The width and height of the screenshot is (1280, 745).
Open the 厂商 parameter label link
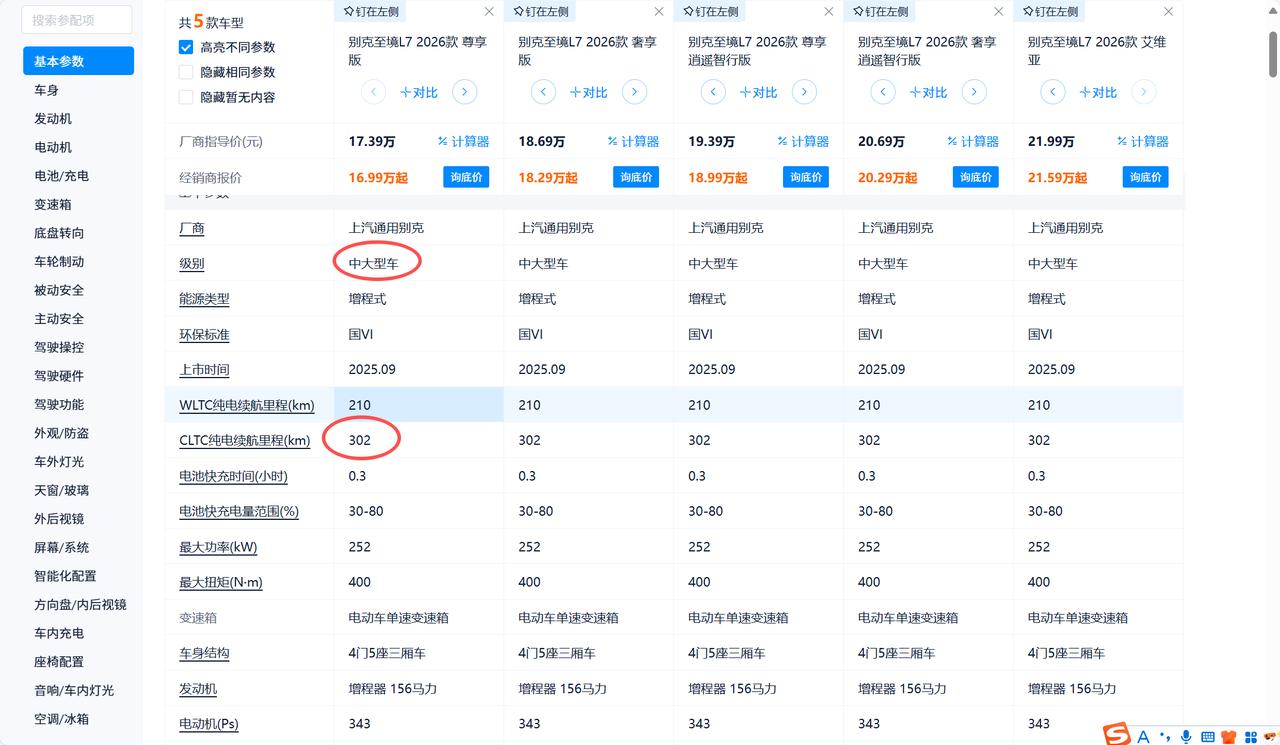tap(192, 228)
